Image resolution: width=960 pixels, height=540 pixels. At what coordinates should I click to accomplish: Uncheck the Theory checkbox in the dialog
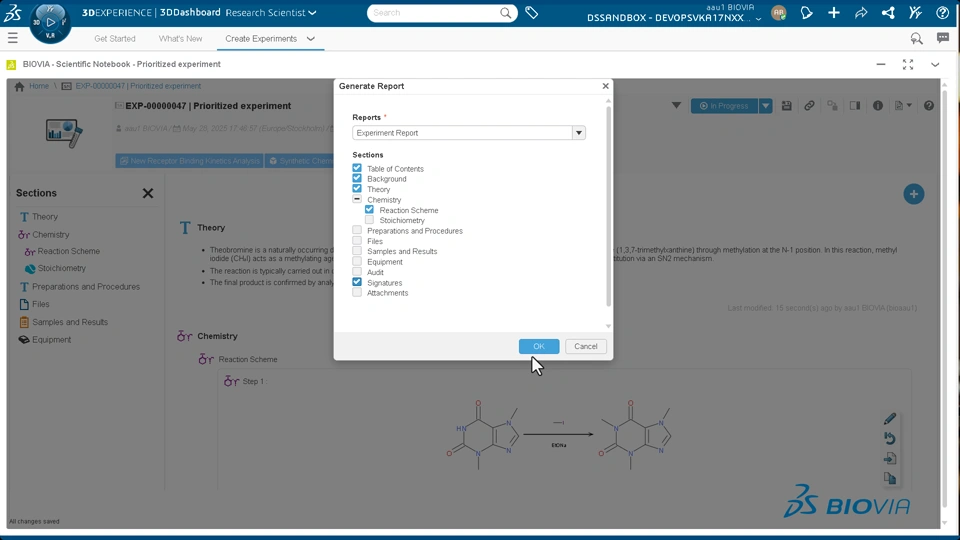click(x=357, y=189)
